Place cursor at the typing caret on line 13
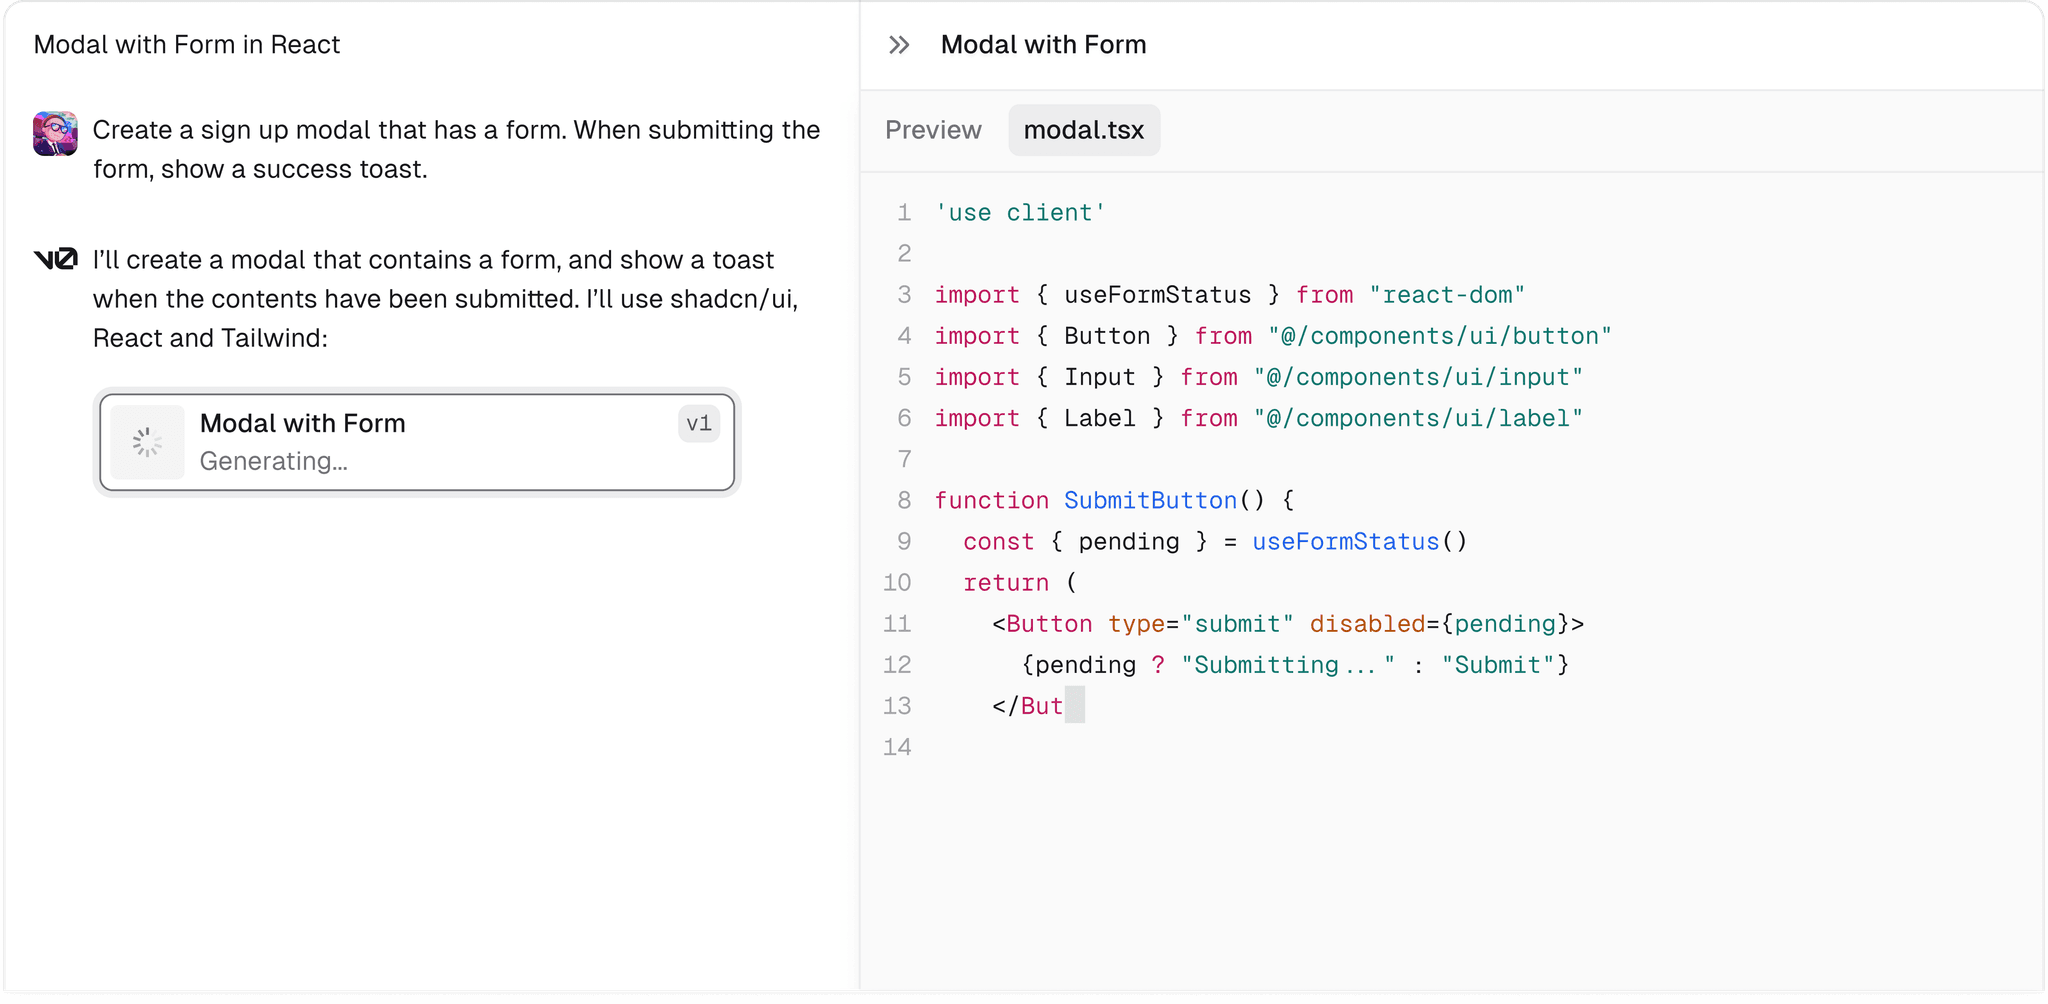 pyautogui.click(x=1075, y=706)
